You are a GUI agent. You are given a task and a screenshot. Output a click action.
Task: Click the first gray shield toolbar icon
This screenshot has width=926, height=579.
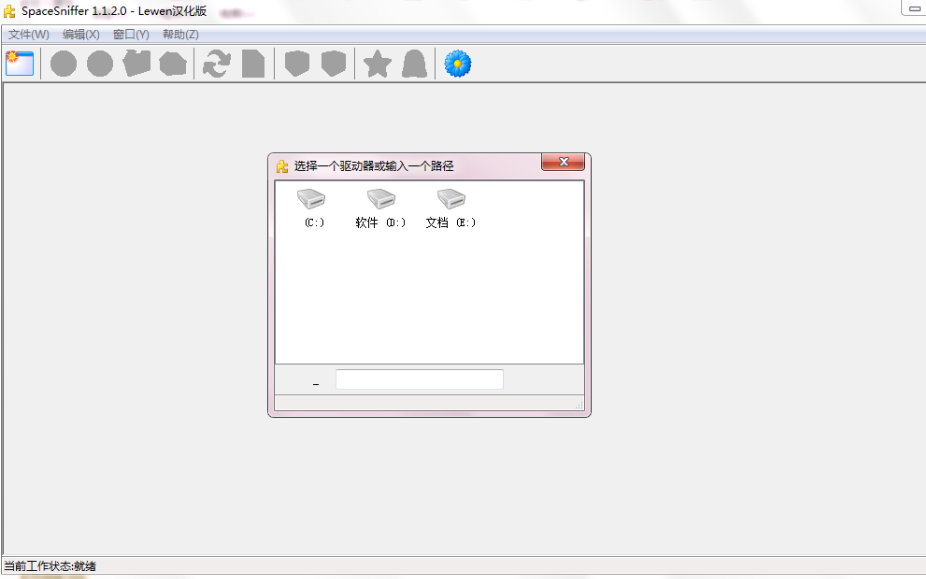[297, 63]
